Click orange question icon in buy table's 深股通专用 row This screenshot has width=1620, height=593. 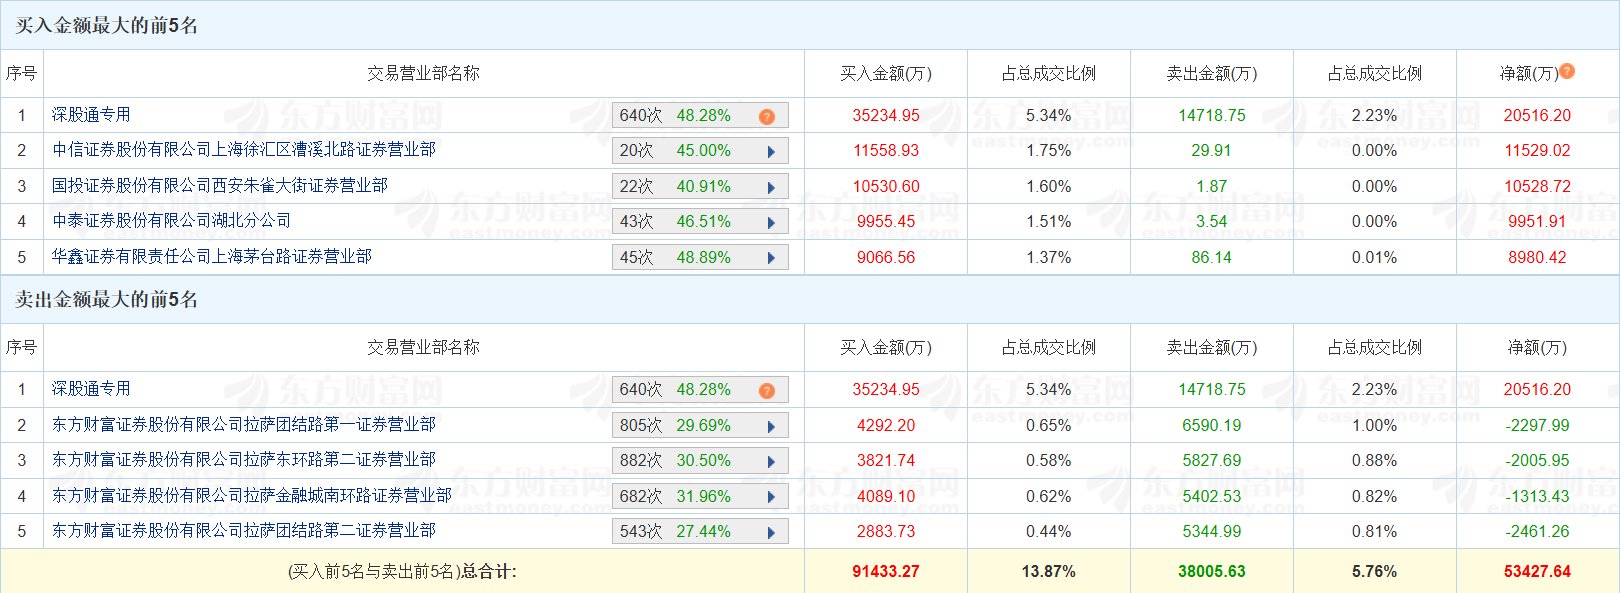point(767,116)
